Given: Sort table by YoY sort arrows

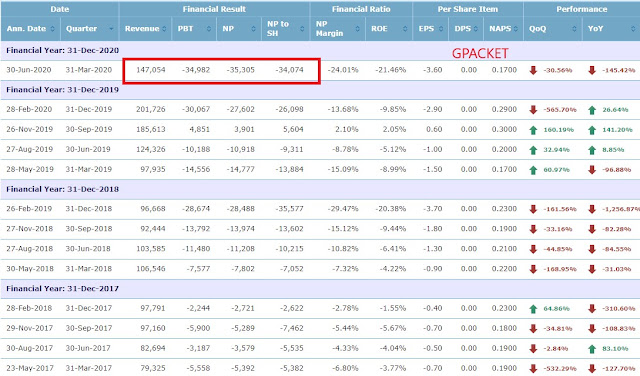Looking at the screenshot, I should pyautogui.click(x=633, y=29).
